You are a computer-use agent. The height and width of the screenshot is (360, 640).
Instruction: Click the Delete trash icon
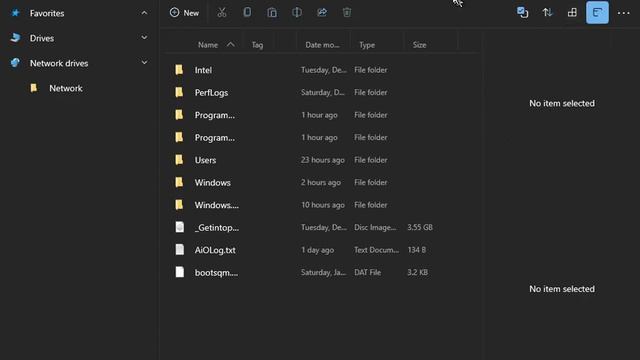[347, 13]
